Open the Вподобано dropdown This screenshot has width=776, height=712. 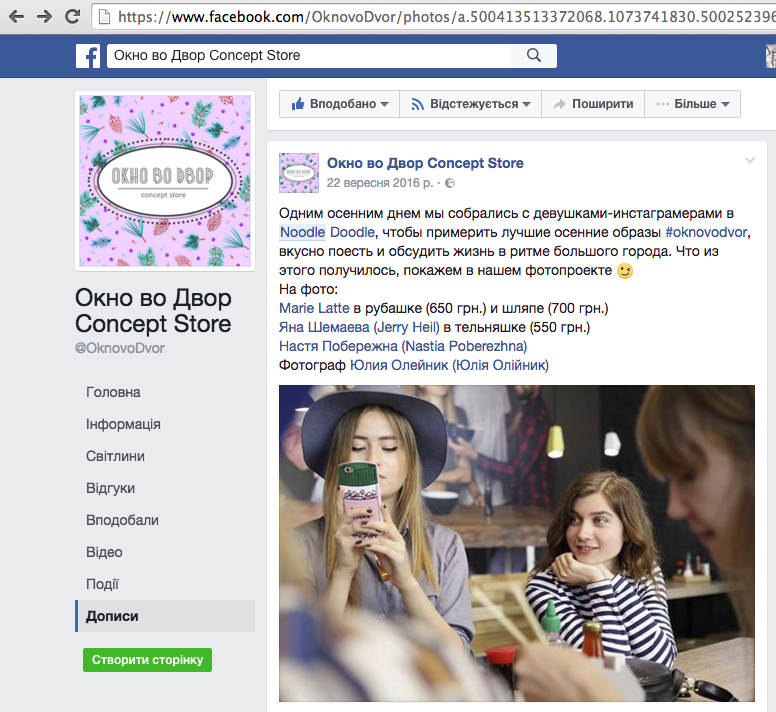click(x=340, y=104)
